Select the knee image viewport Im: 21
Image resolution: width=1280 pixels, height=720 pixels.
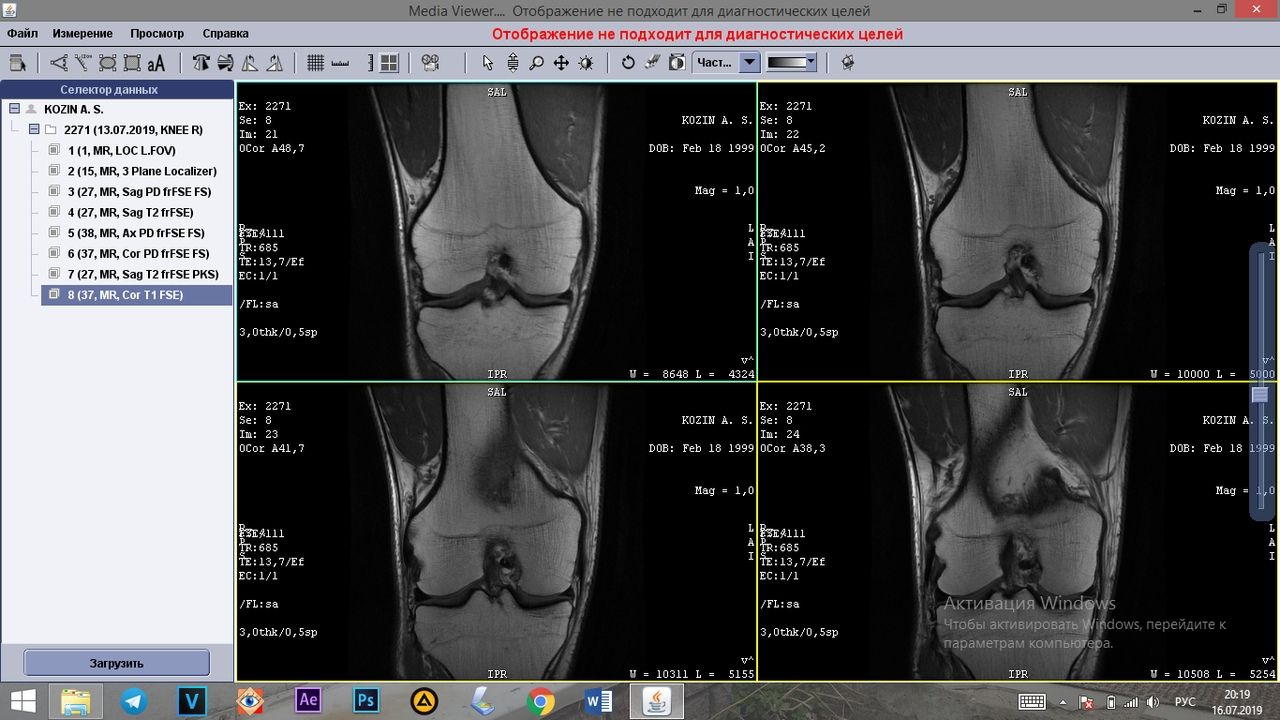pos(497,231)
